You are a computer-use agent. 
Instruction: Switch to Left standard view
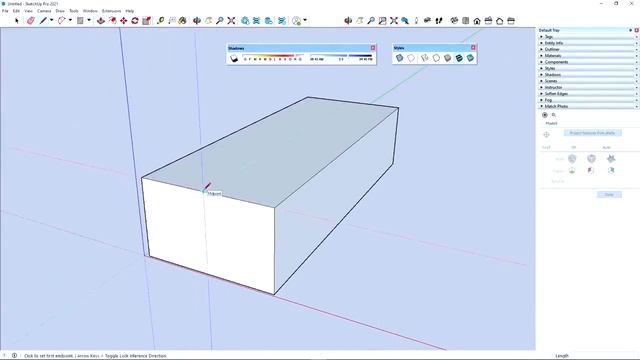coord(511,21)
